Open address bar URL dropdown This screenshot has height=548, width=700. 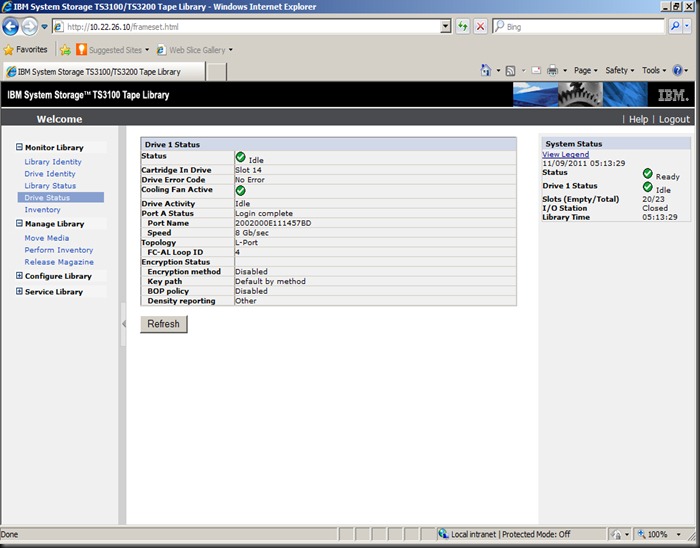[446, 27]
